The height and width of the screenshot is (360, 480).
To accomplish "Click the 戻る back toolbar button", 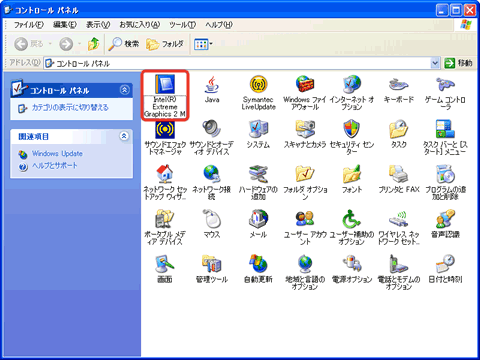I will [29, 44].
